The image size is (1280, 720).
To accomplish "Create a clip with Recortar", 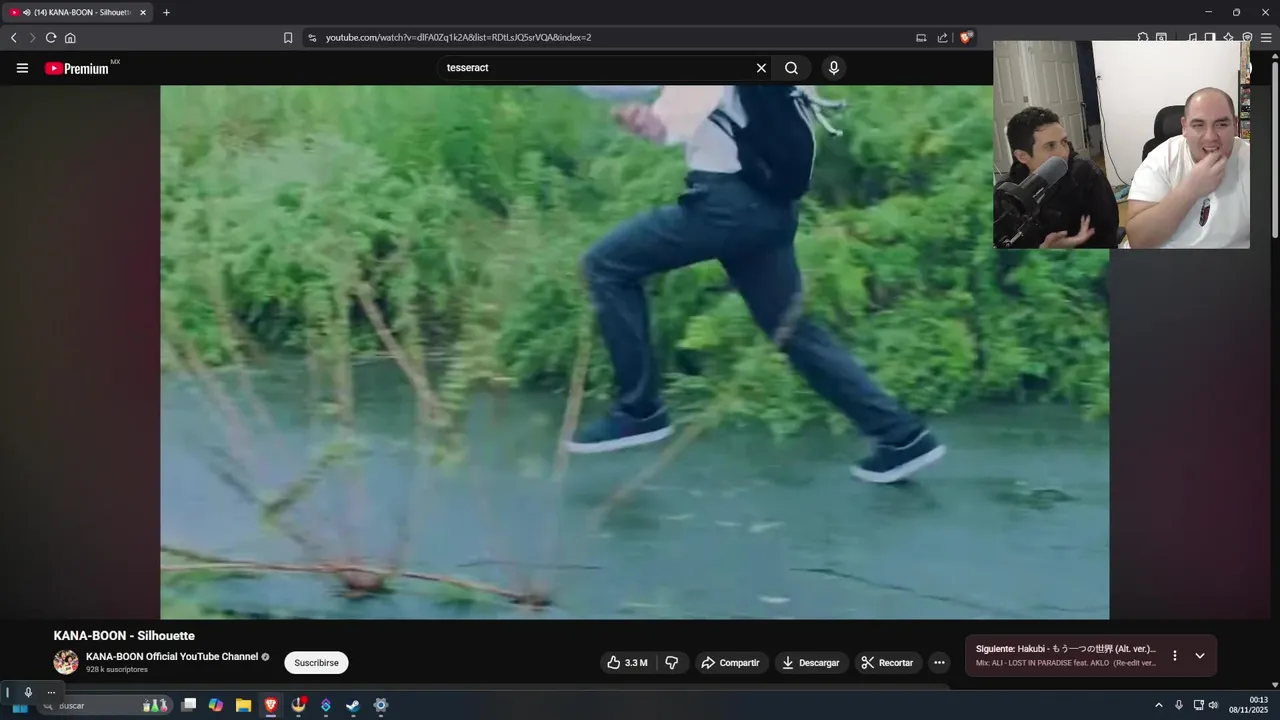I will 888,663.
